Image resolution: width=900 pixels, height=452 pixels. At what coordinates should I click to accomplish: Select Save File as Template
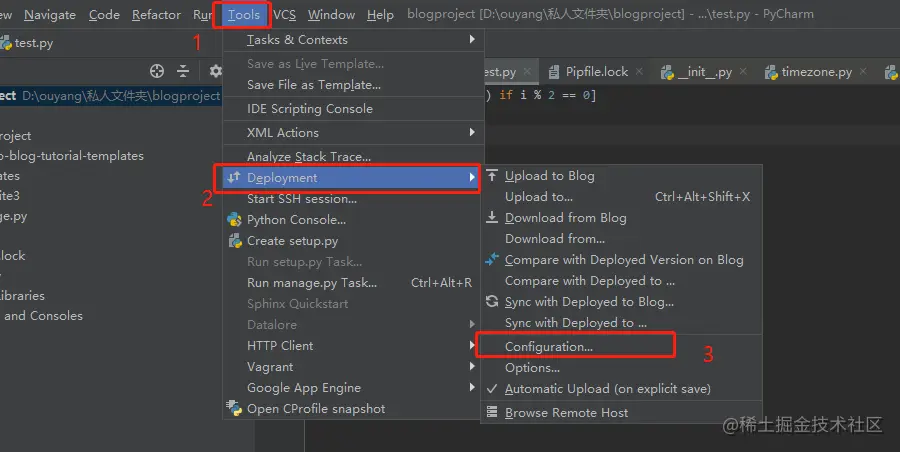click(x=352, y=85)
